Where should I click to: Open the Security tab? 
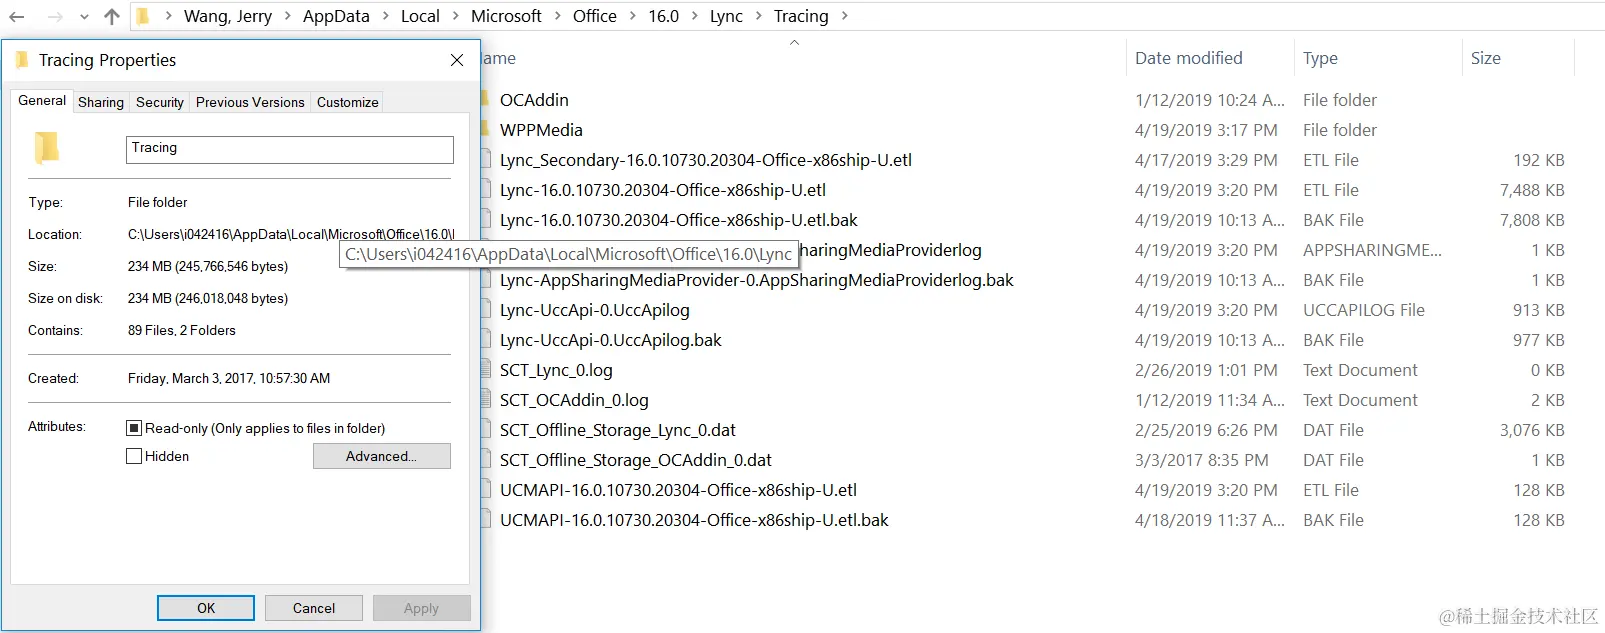(160, 102)
